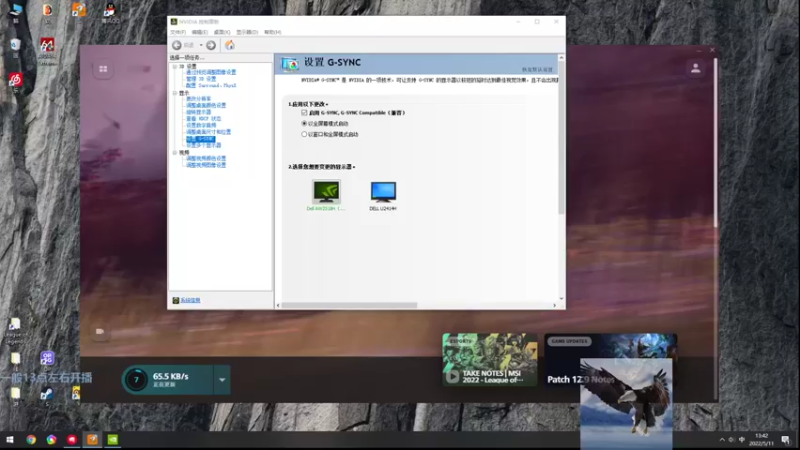Show hidden tray icons chevron
800x450 pixels.
[x=722, y=440]
